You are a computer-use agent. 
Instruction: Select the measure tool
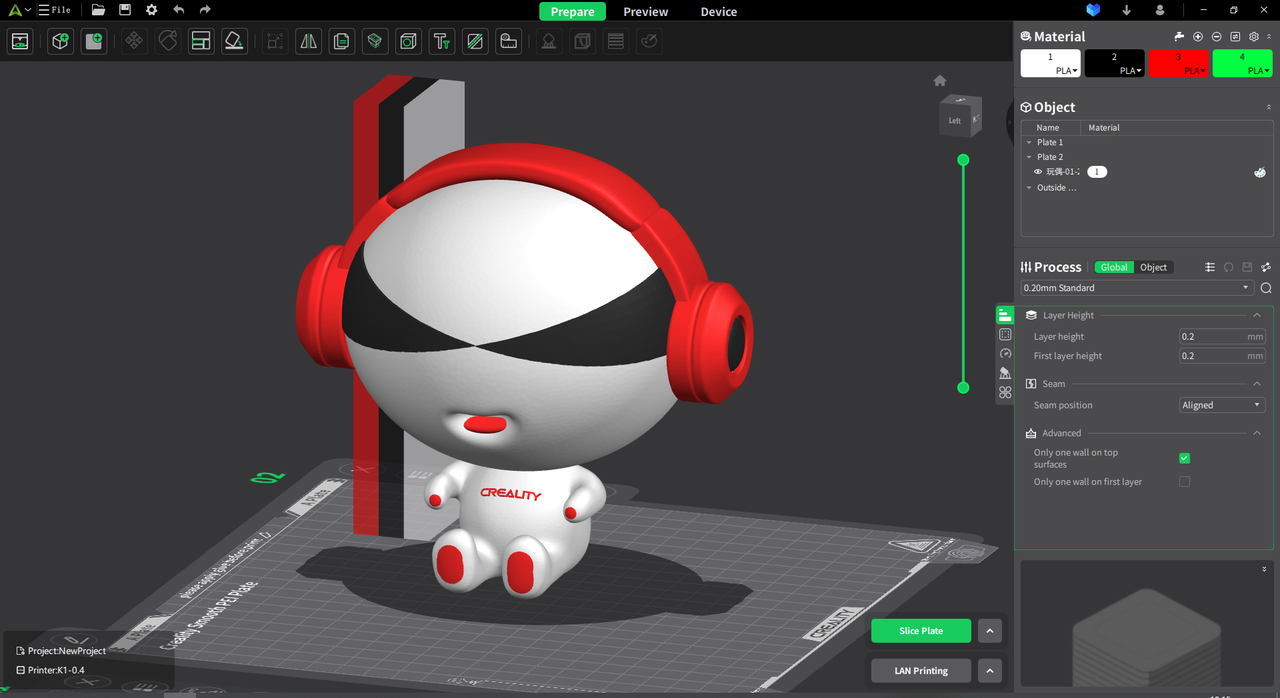508,42
